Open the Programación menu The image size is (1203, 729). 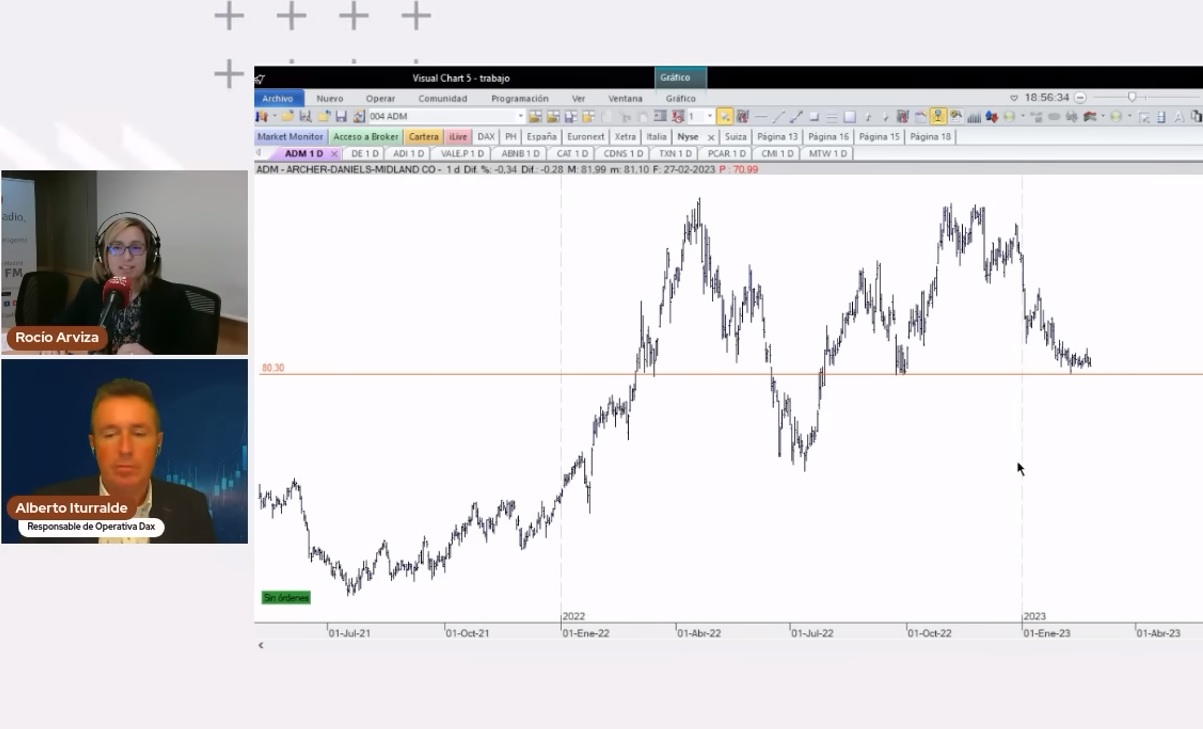(520, 98)
